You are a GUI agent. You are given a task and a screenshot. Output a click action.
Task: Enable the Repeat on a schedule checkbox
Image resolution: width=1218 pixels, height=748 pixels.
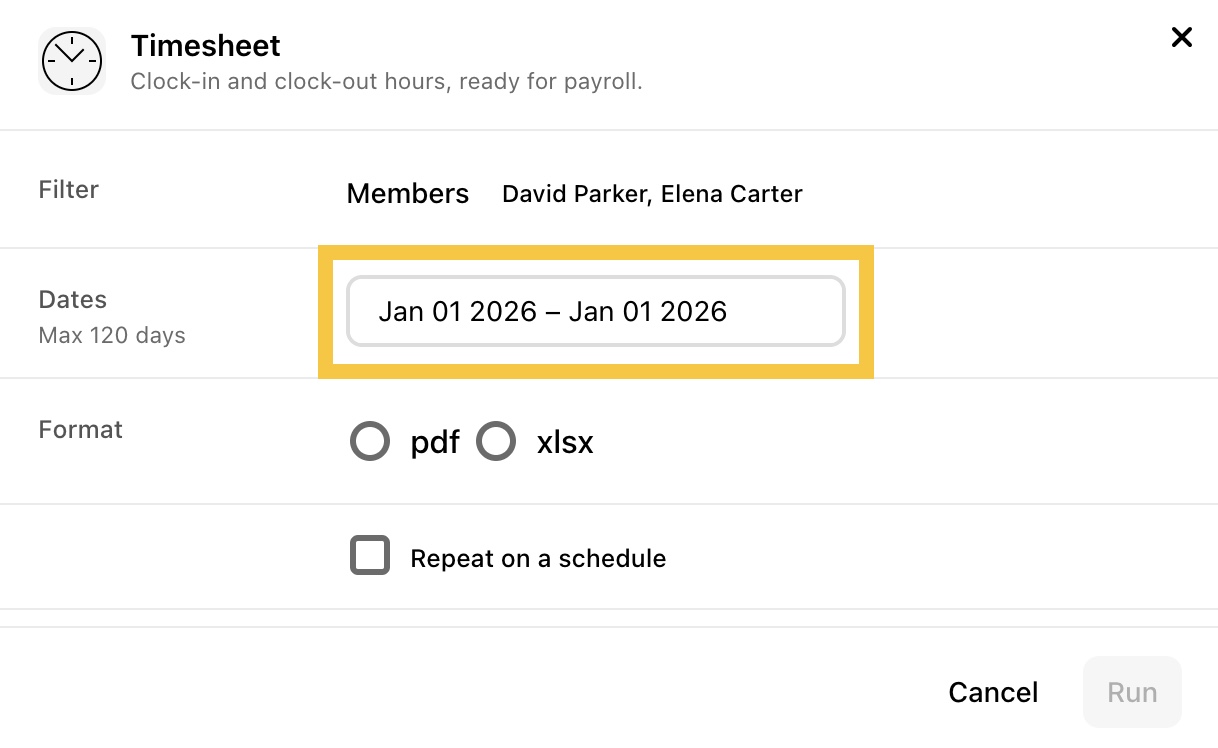pyautogui.click(x=370, y=556)
